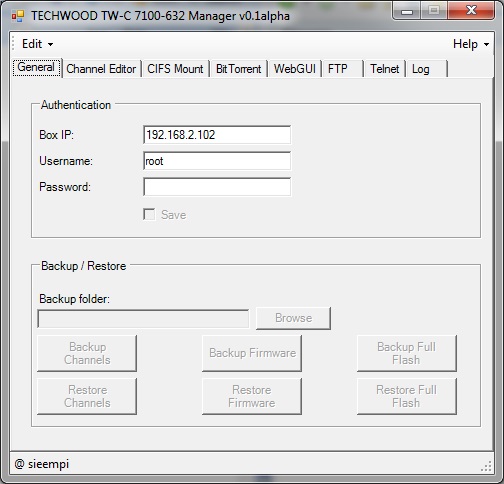This screenshot has width=504, height=484.
Task: Click the Restore Channels button
Action: pos(87,396)
